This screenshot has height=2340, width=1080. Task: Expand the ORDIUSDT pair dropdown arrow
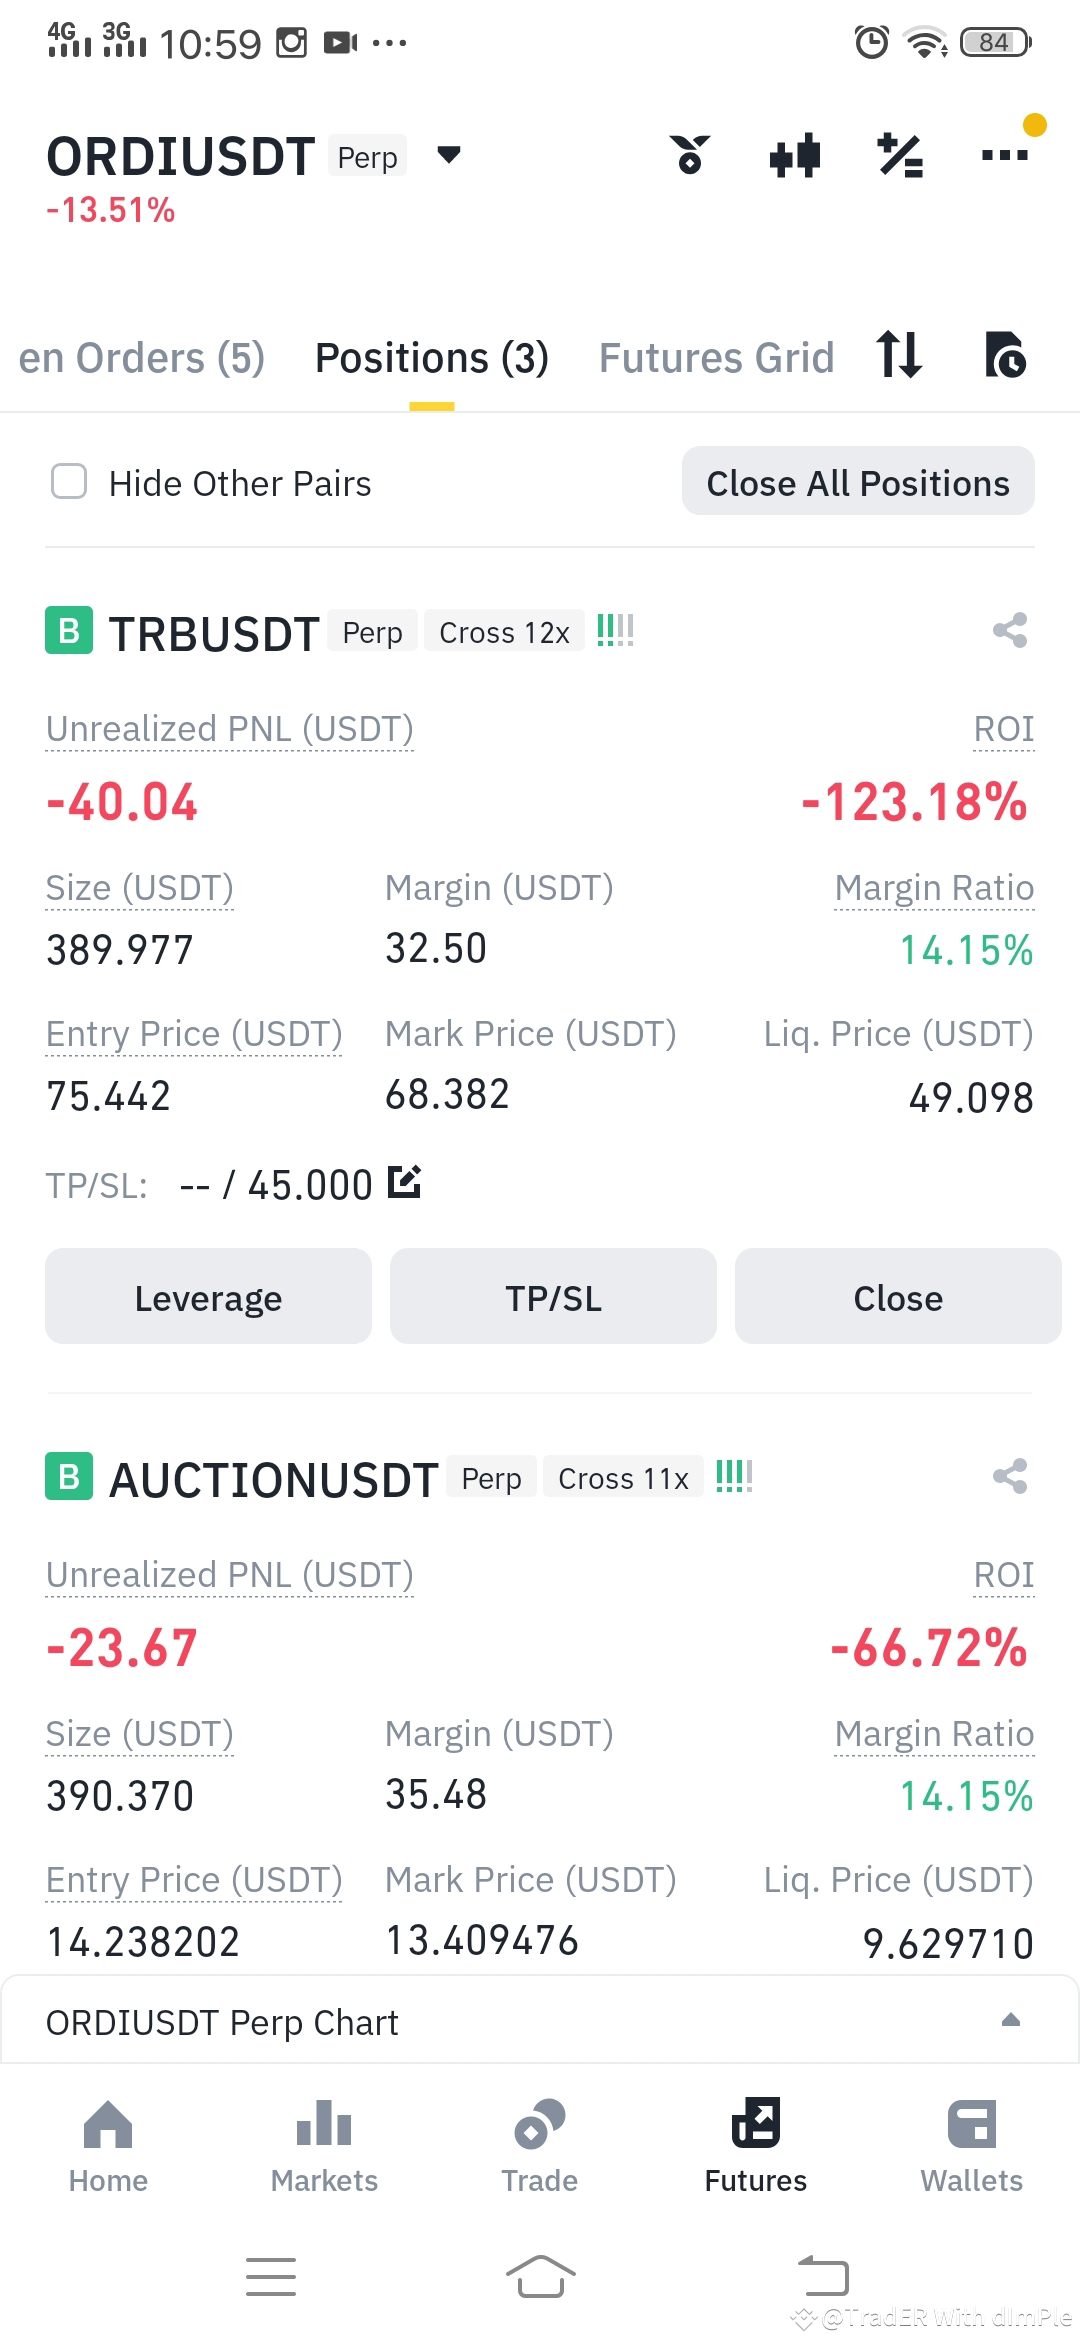(x=449, y=154)
